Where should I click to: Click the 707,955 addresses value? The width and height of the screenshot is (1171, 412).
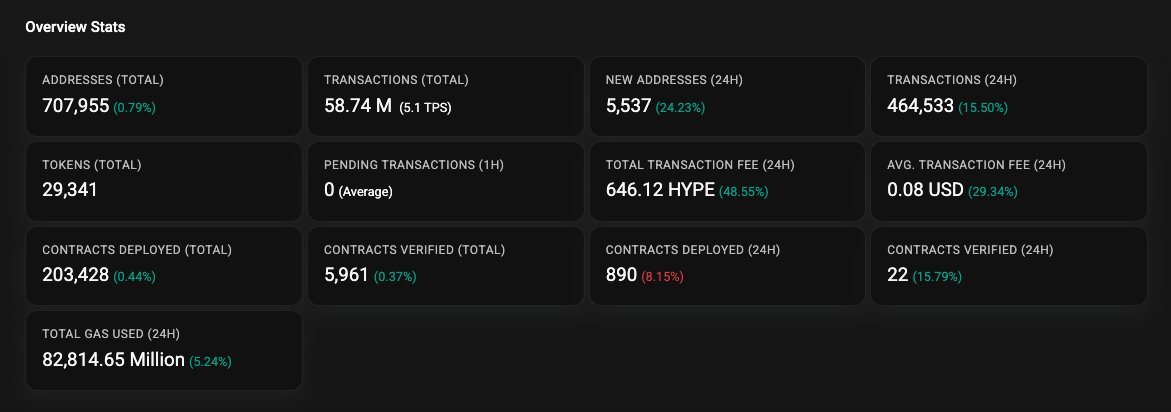(x=75, y=106)
